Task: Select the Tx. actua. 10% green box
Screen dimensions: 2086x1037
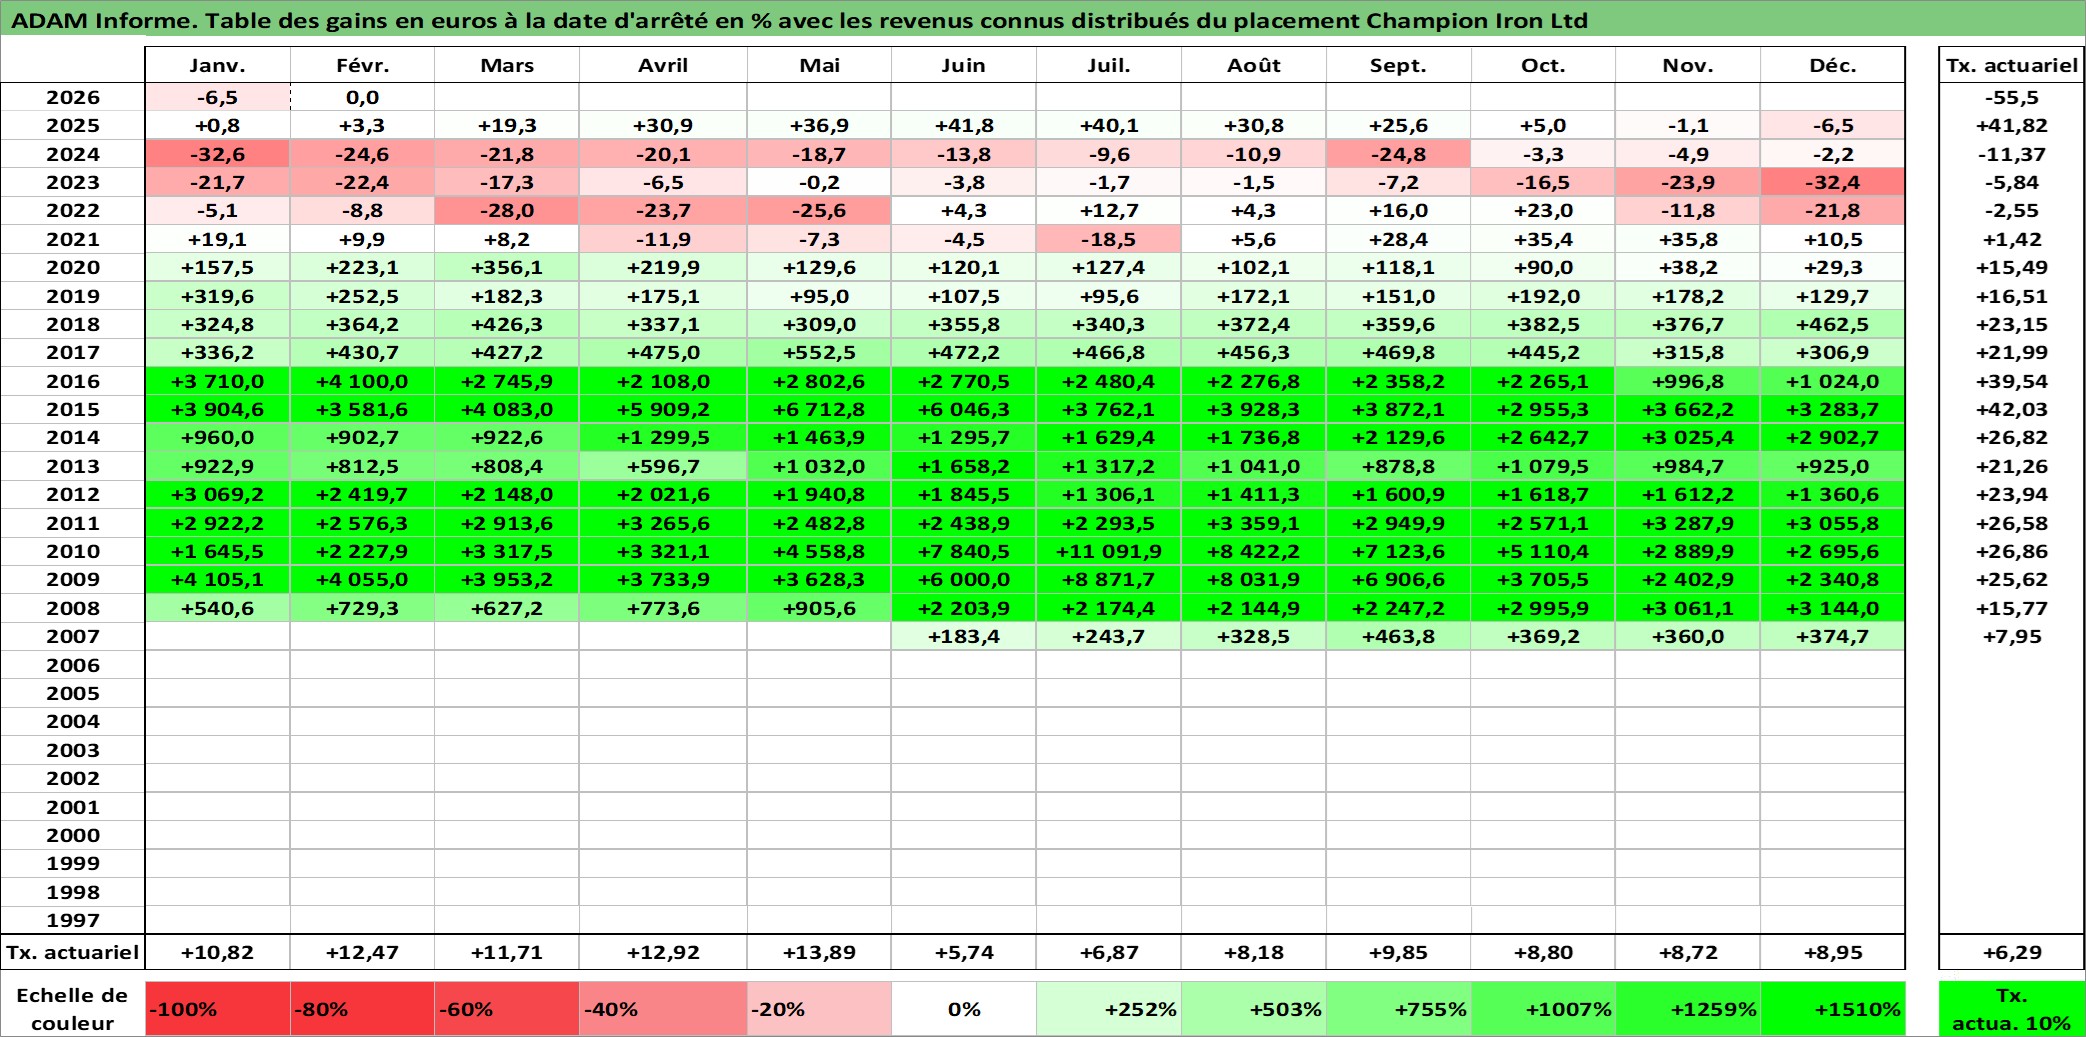Action: pyautogui.click(x=2012, y=1009)
